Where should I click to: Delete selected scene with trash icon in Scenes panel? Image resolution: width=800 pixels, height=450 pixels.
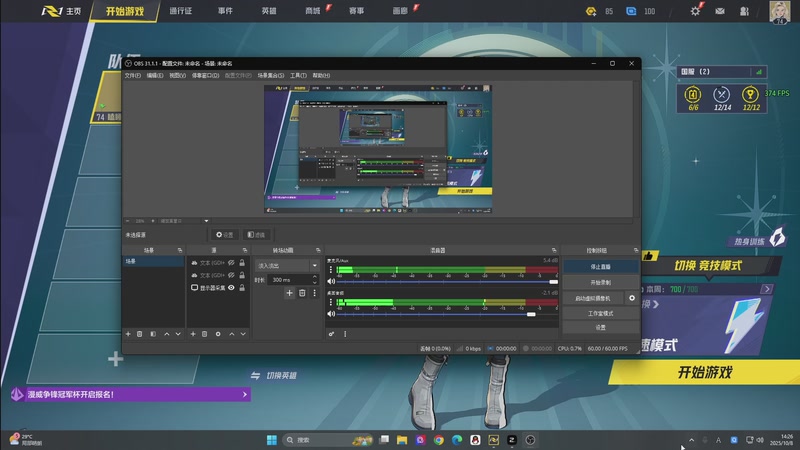pos(139,334)
